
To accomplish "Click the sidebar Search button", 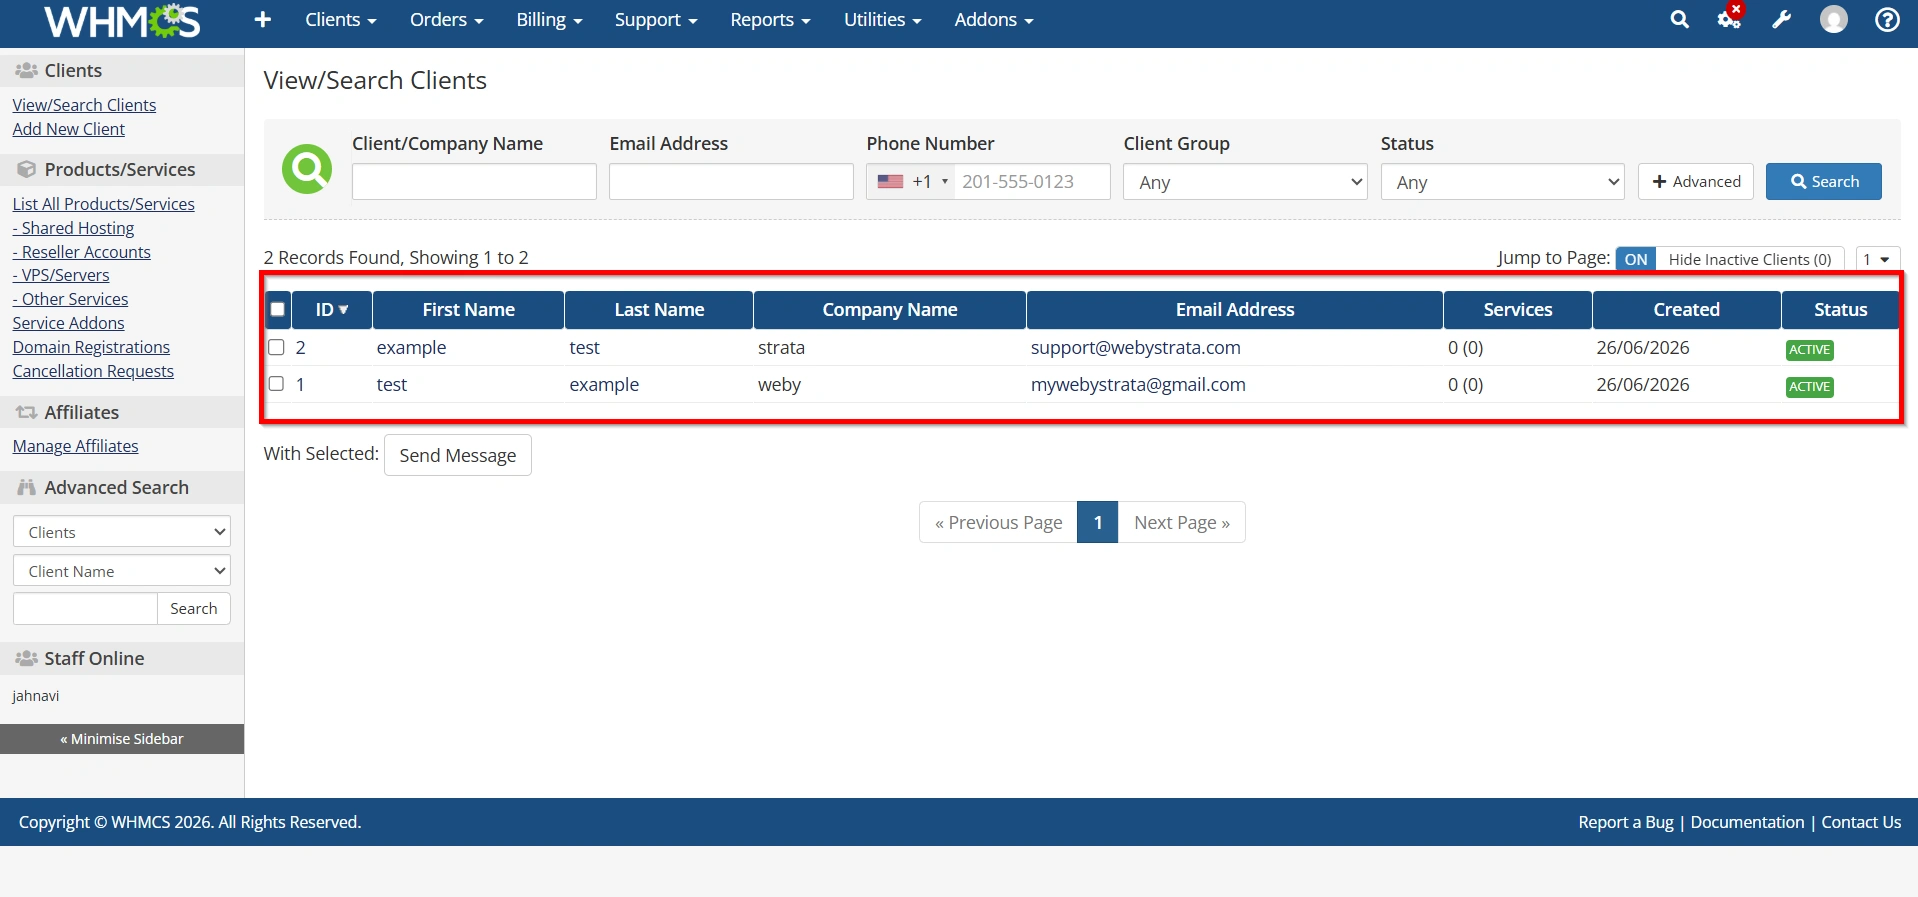I will [194, 609].
